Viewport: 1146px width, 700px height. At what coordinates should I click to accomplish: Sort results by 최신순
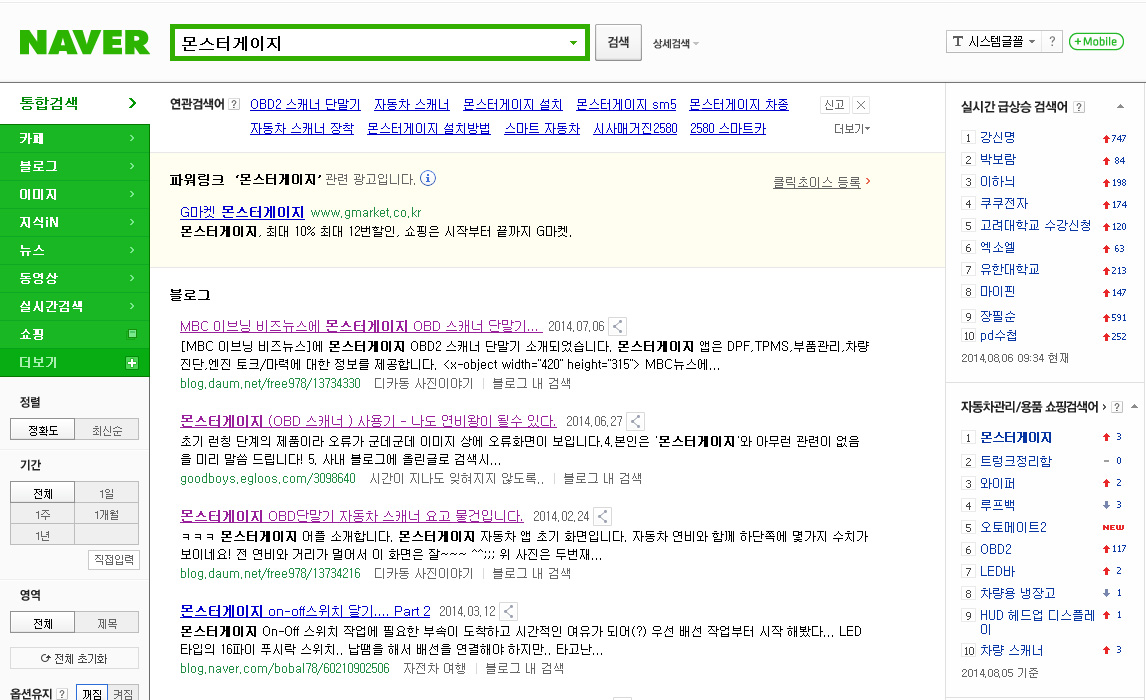click(107, 430)
